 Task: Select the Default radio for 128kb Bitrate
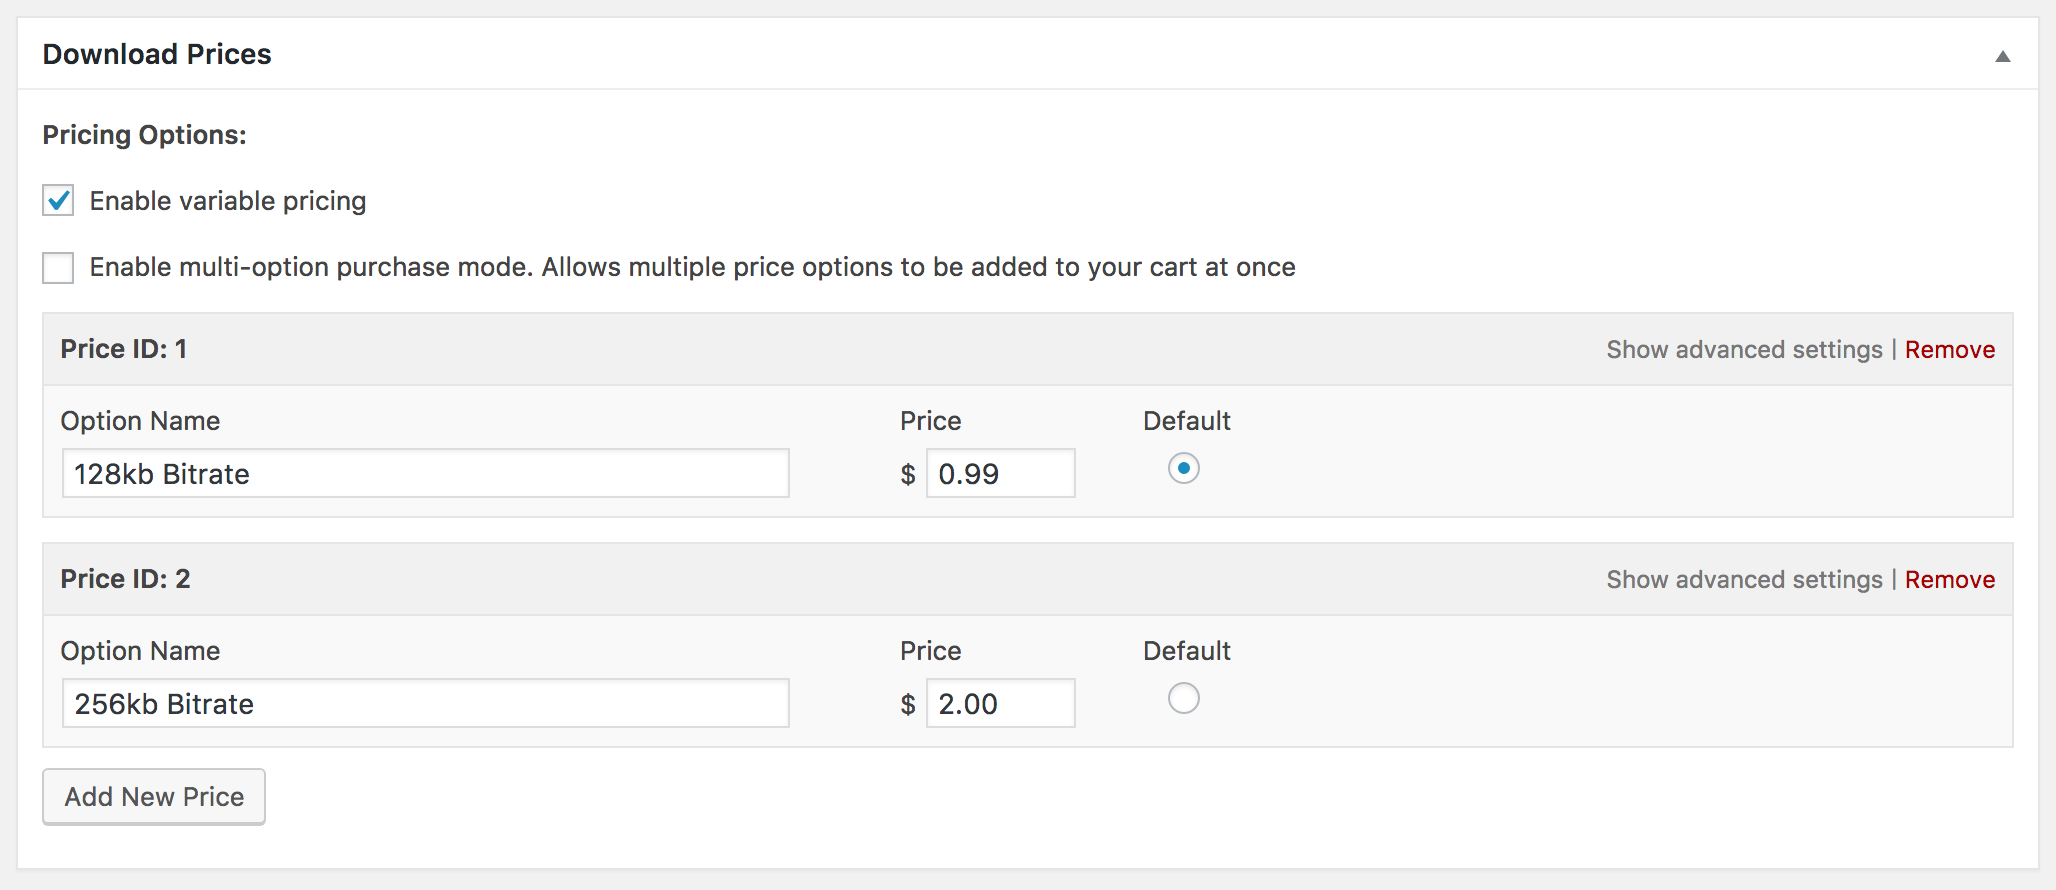[1184, 468]
